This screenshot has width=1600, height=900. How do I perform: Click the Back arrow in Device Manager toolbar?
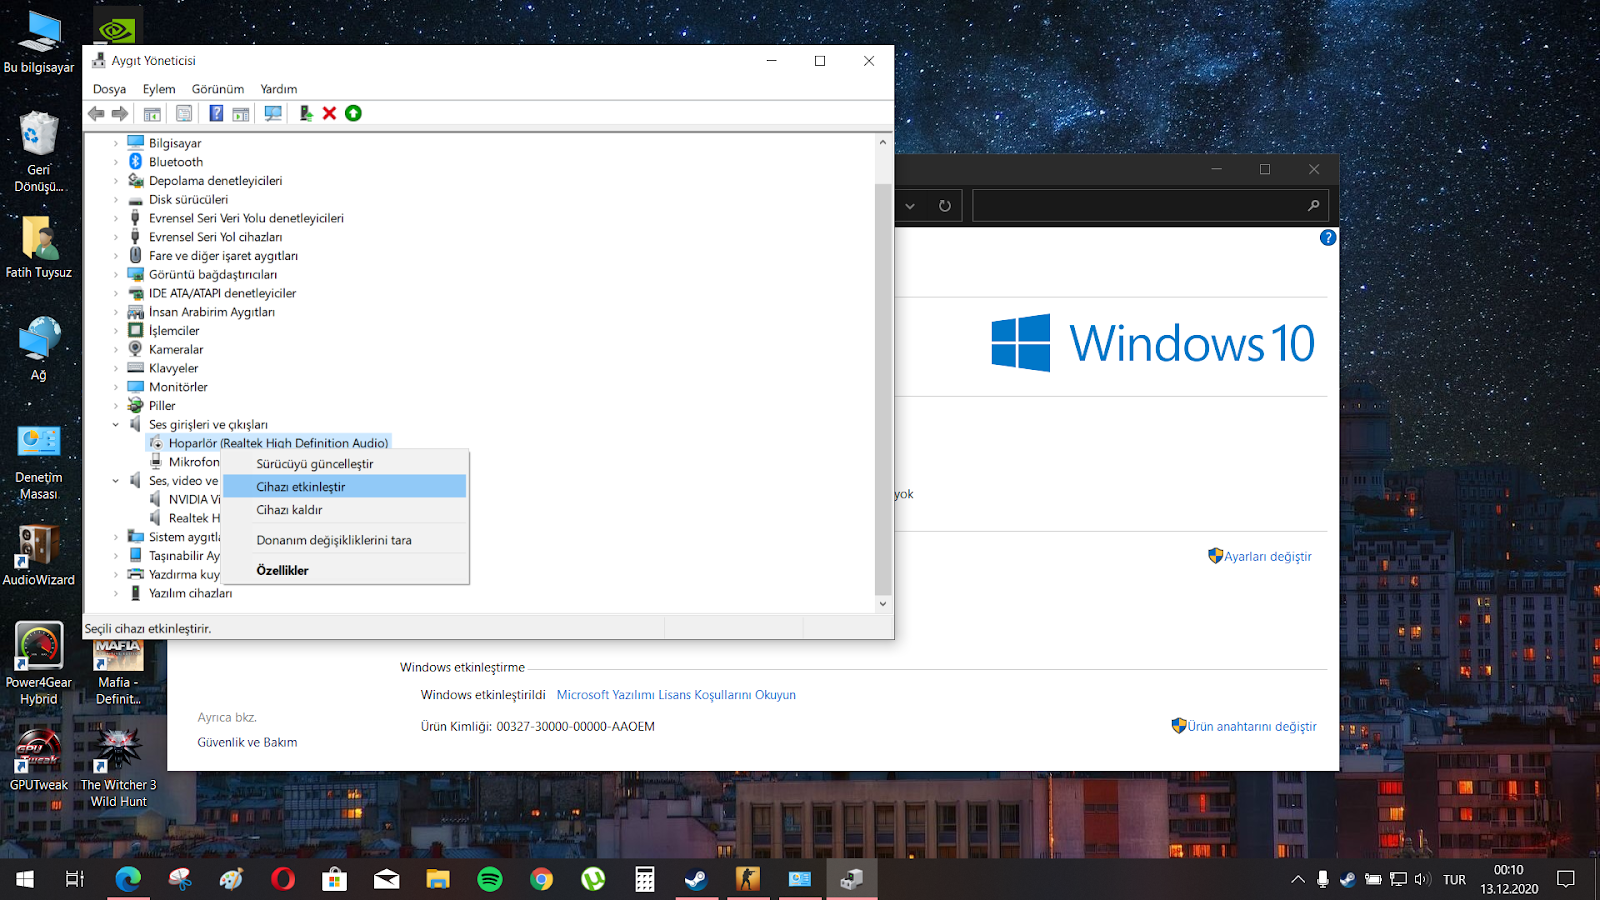(x=96, y=114)
